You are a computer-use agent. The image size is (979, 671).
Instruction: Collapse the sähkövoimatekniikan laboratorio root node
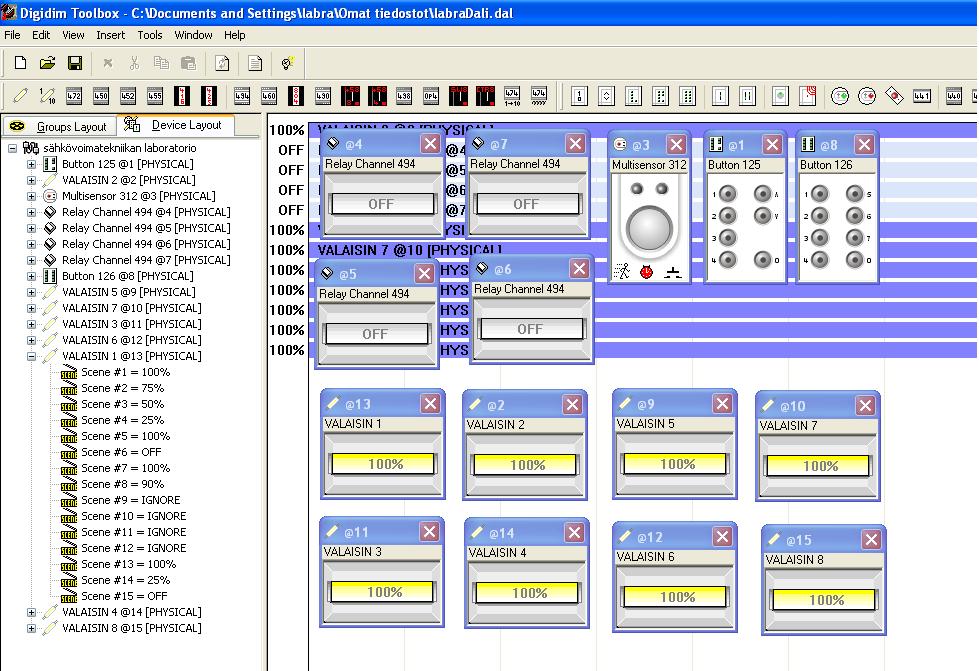coord(12,148)
